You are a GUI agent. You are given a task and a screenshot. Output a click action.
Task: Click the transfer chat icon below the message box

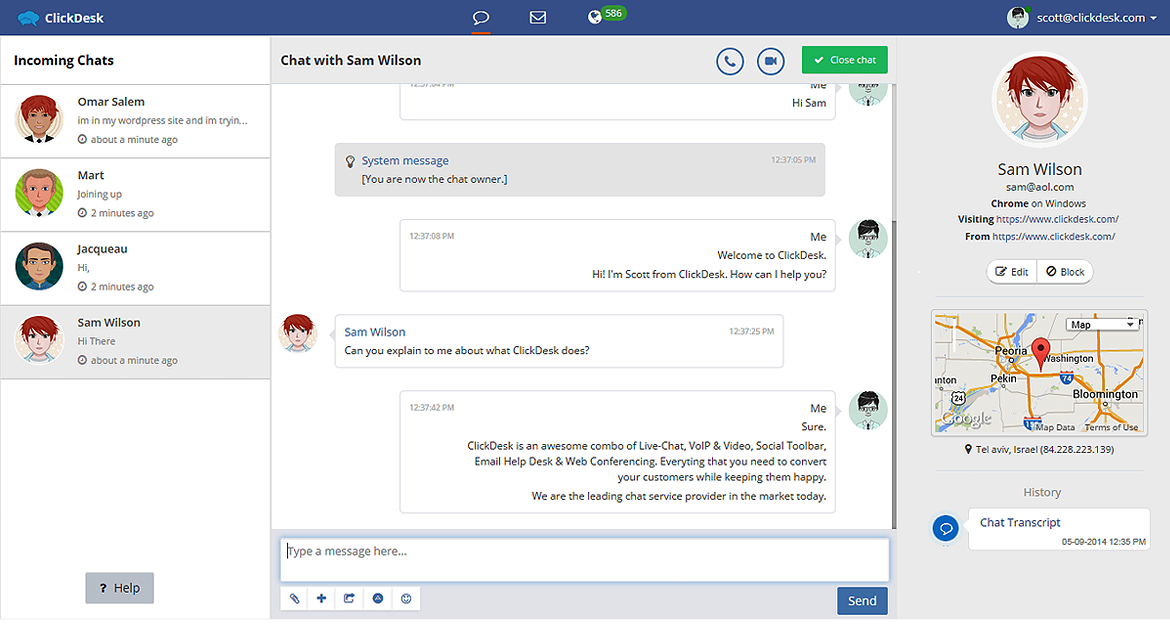349,597
